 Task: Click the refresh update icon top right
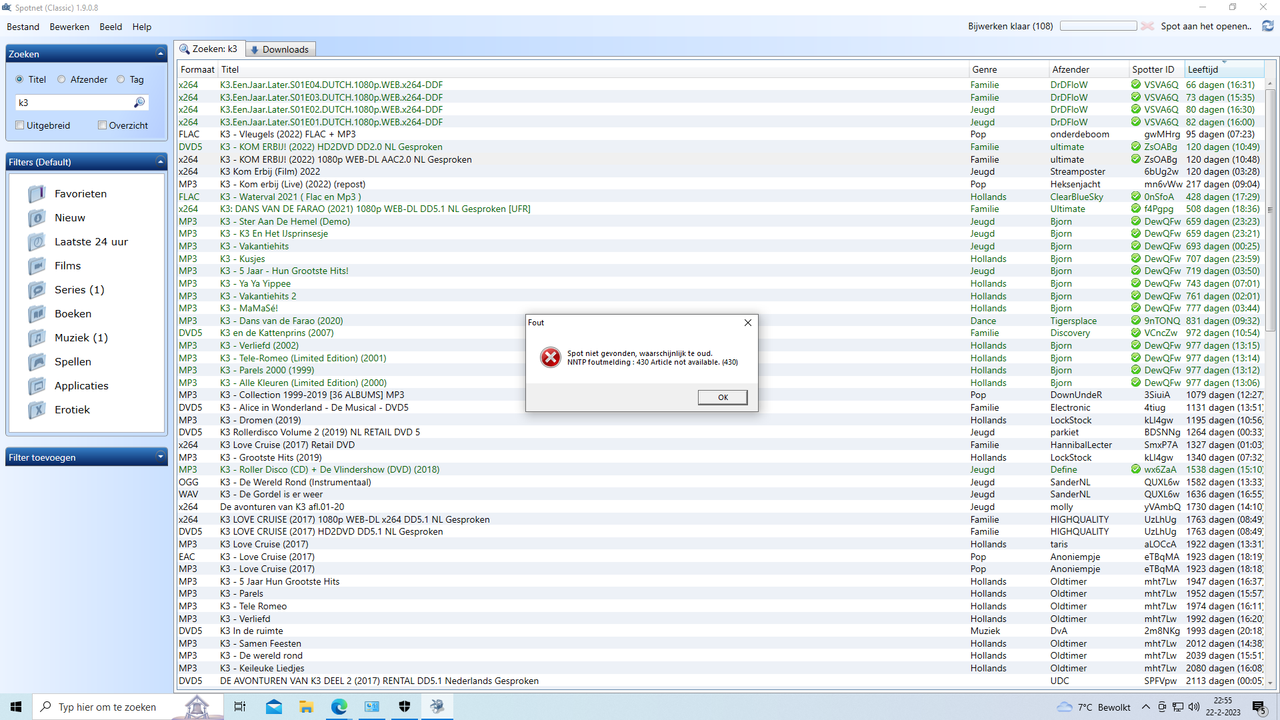pos(1268,27)
